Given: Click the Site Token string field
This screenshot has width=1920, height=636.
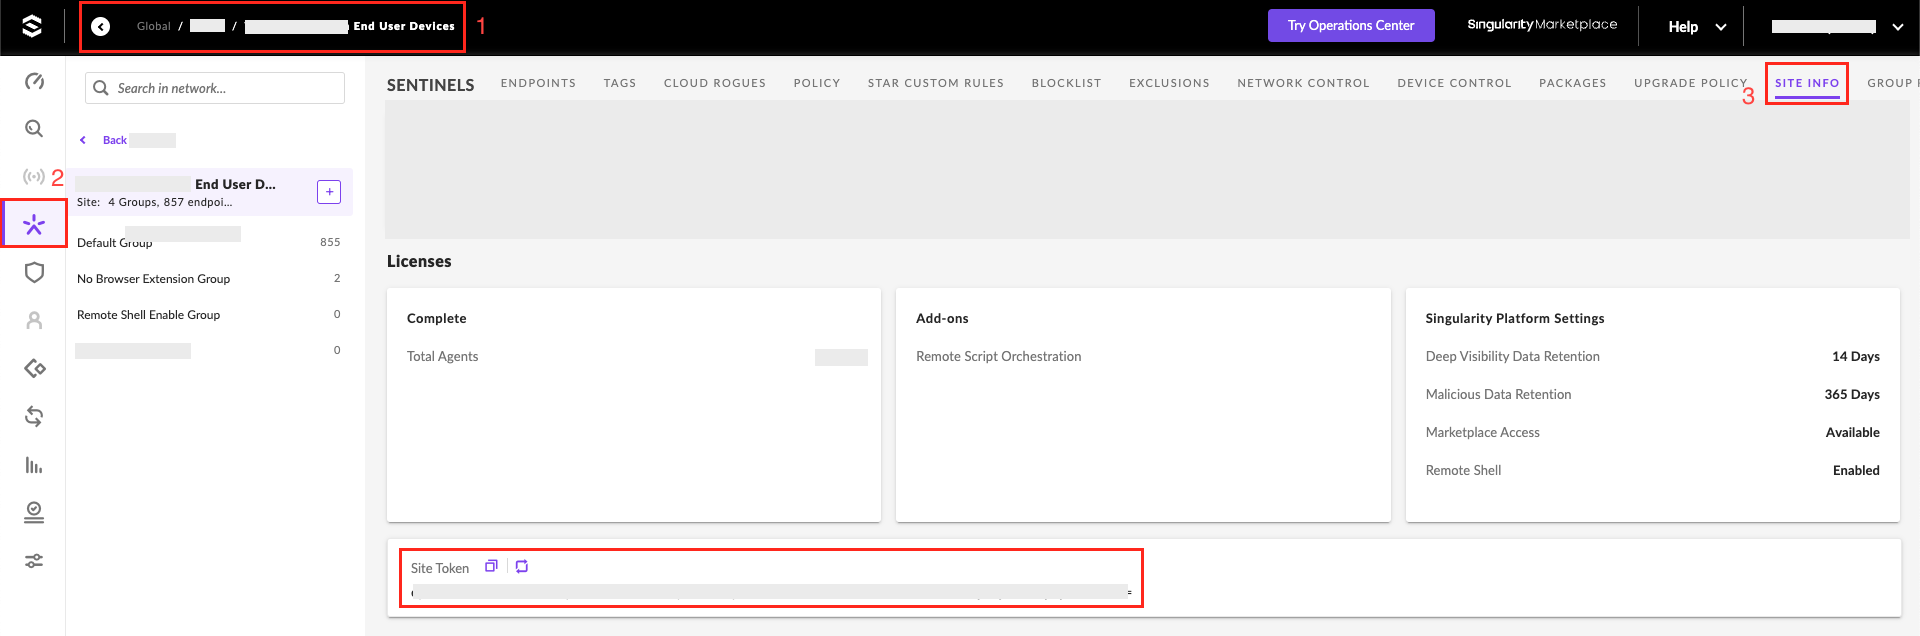Looking at the screenshot, I should pyautogui.click(x=771, y=592).
